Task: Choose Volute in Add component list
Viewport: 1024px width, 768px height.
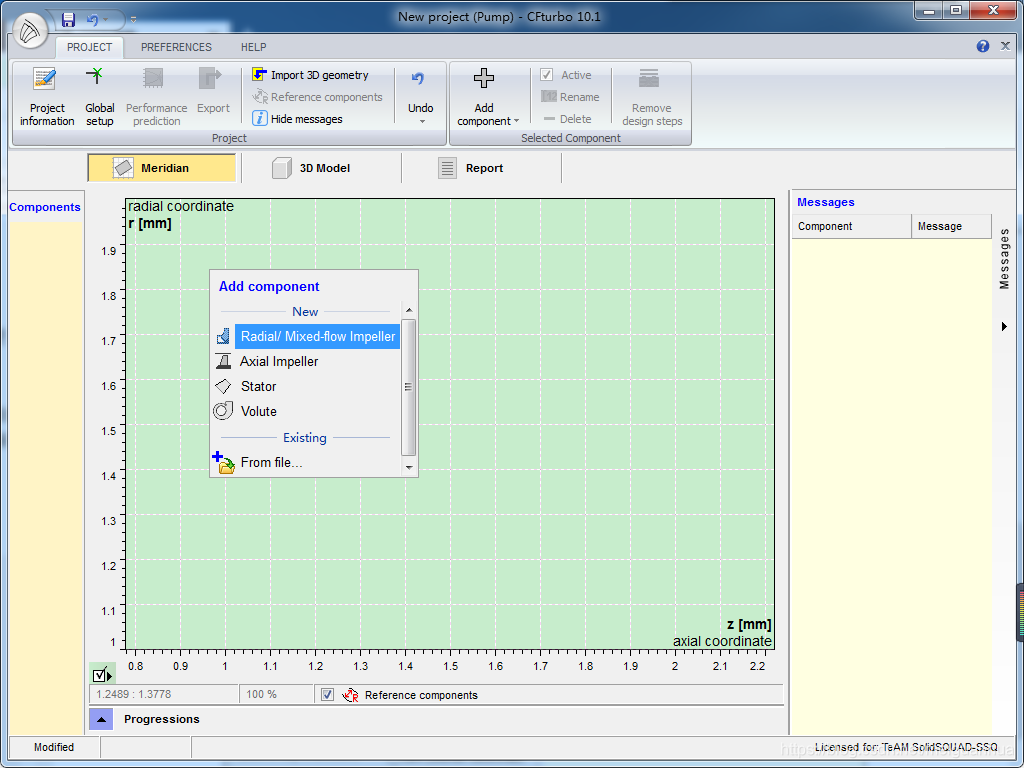Action: pyautogui.click(x=259, y=411)
